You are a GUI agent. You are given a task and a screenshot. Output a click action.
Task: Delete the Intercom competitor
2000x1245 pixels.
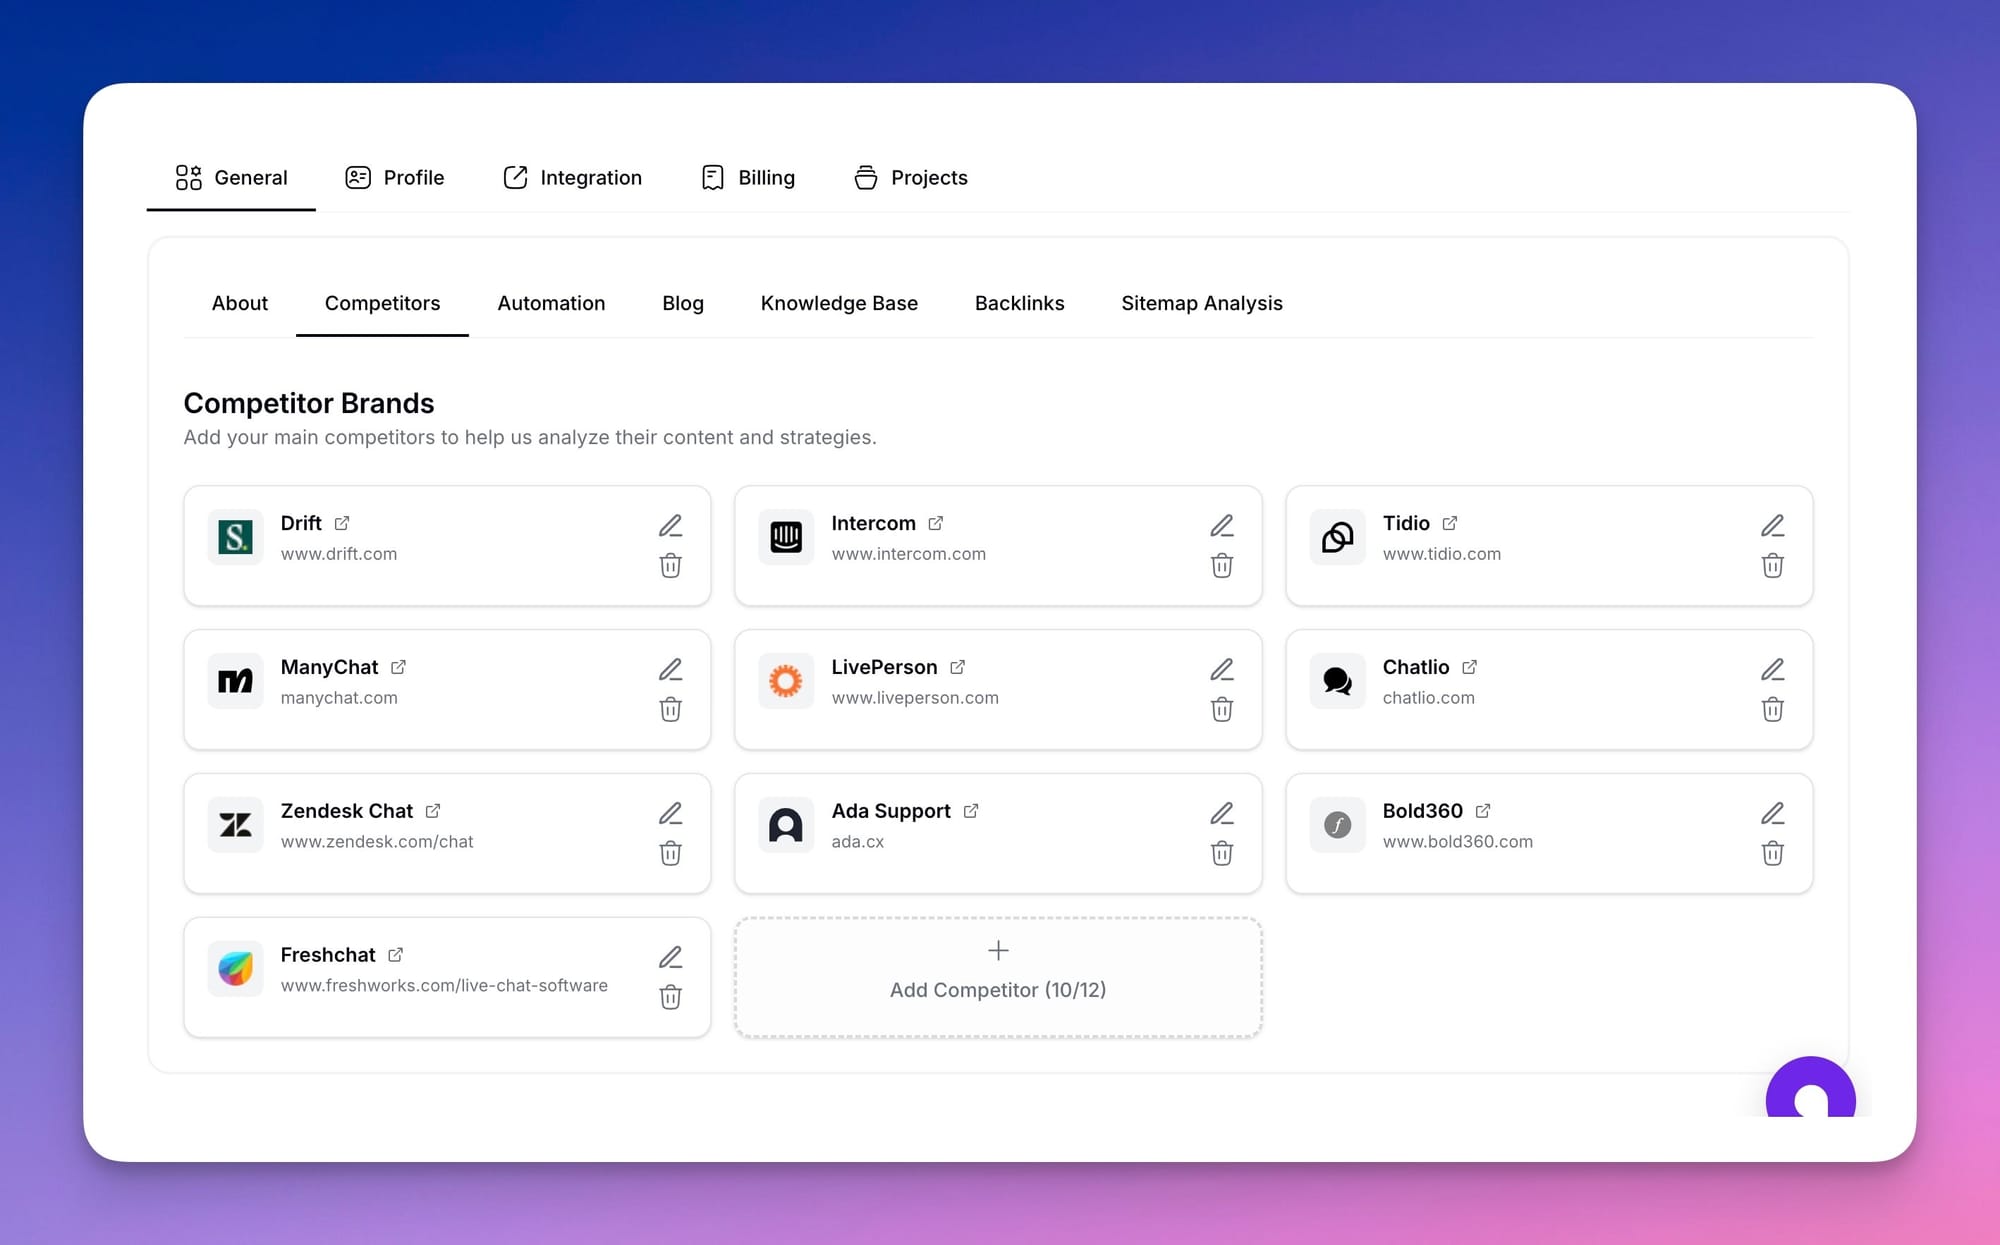(x=1221, y=566)
